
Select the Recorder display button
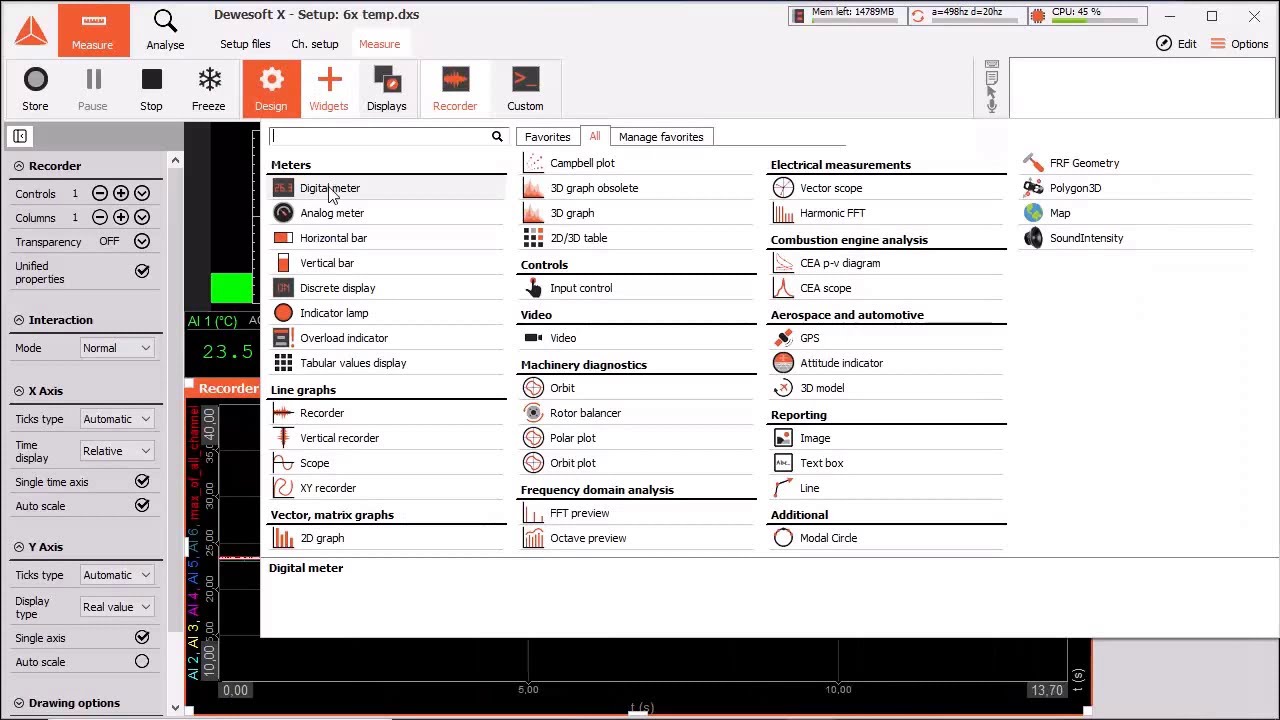click(455, 89)
